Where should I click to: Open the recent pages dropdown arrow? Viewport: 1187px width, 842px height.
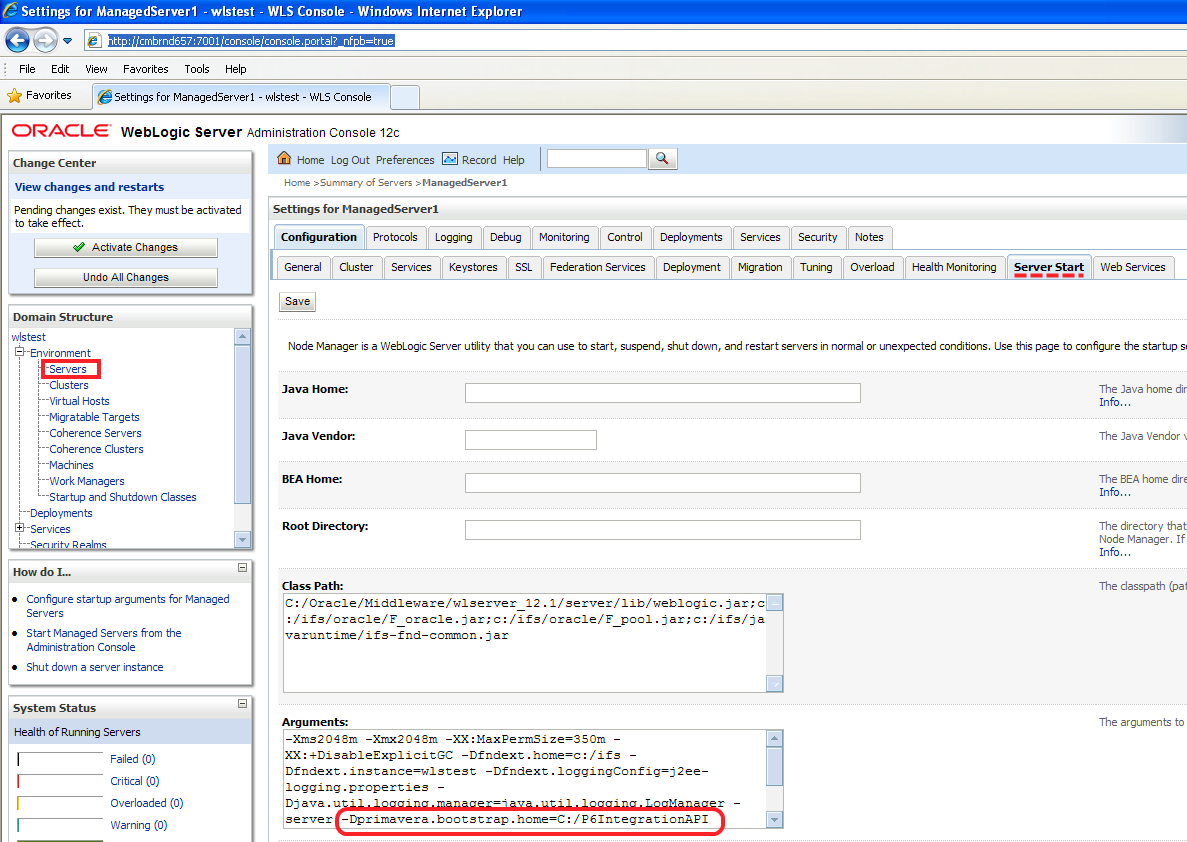click(x=67, y=41)
